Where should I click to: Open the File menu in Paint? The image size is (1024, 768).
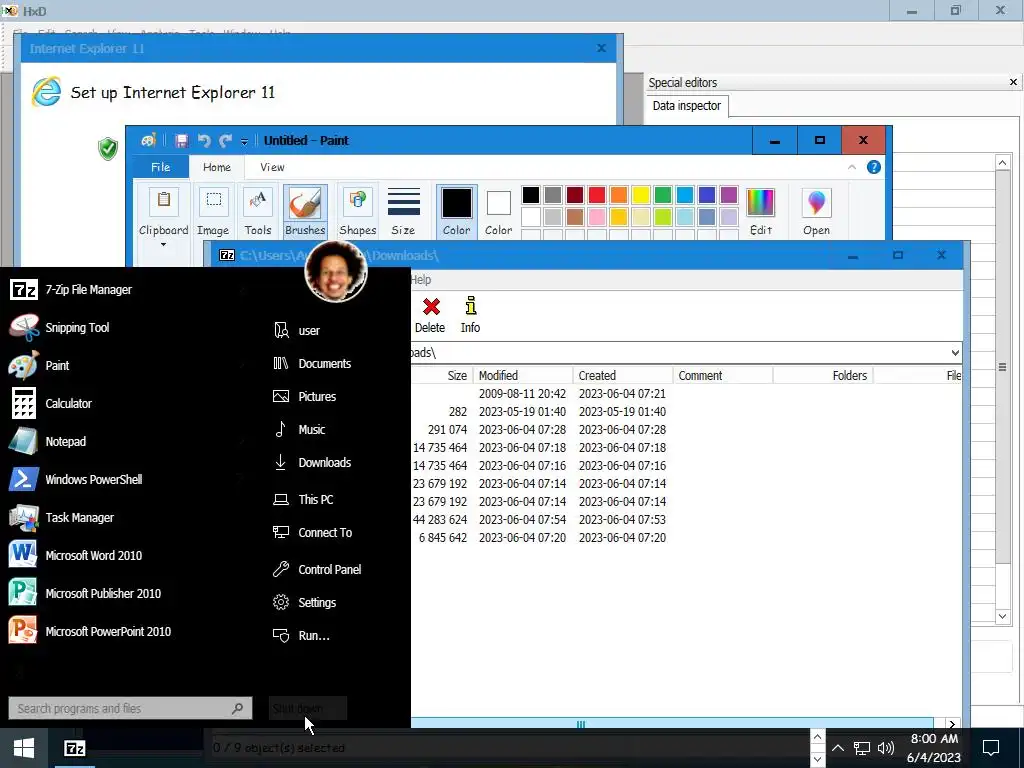click(161, 167)
